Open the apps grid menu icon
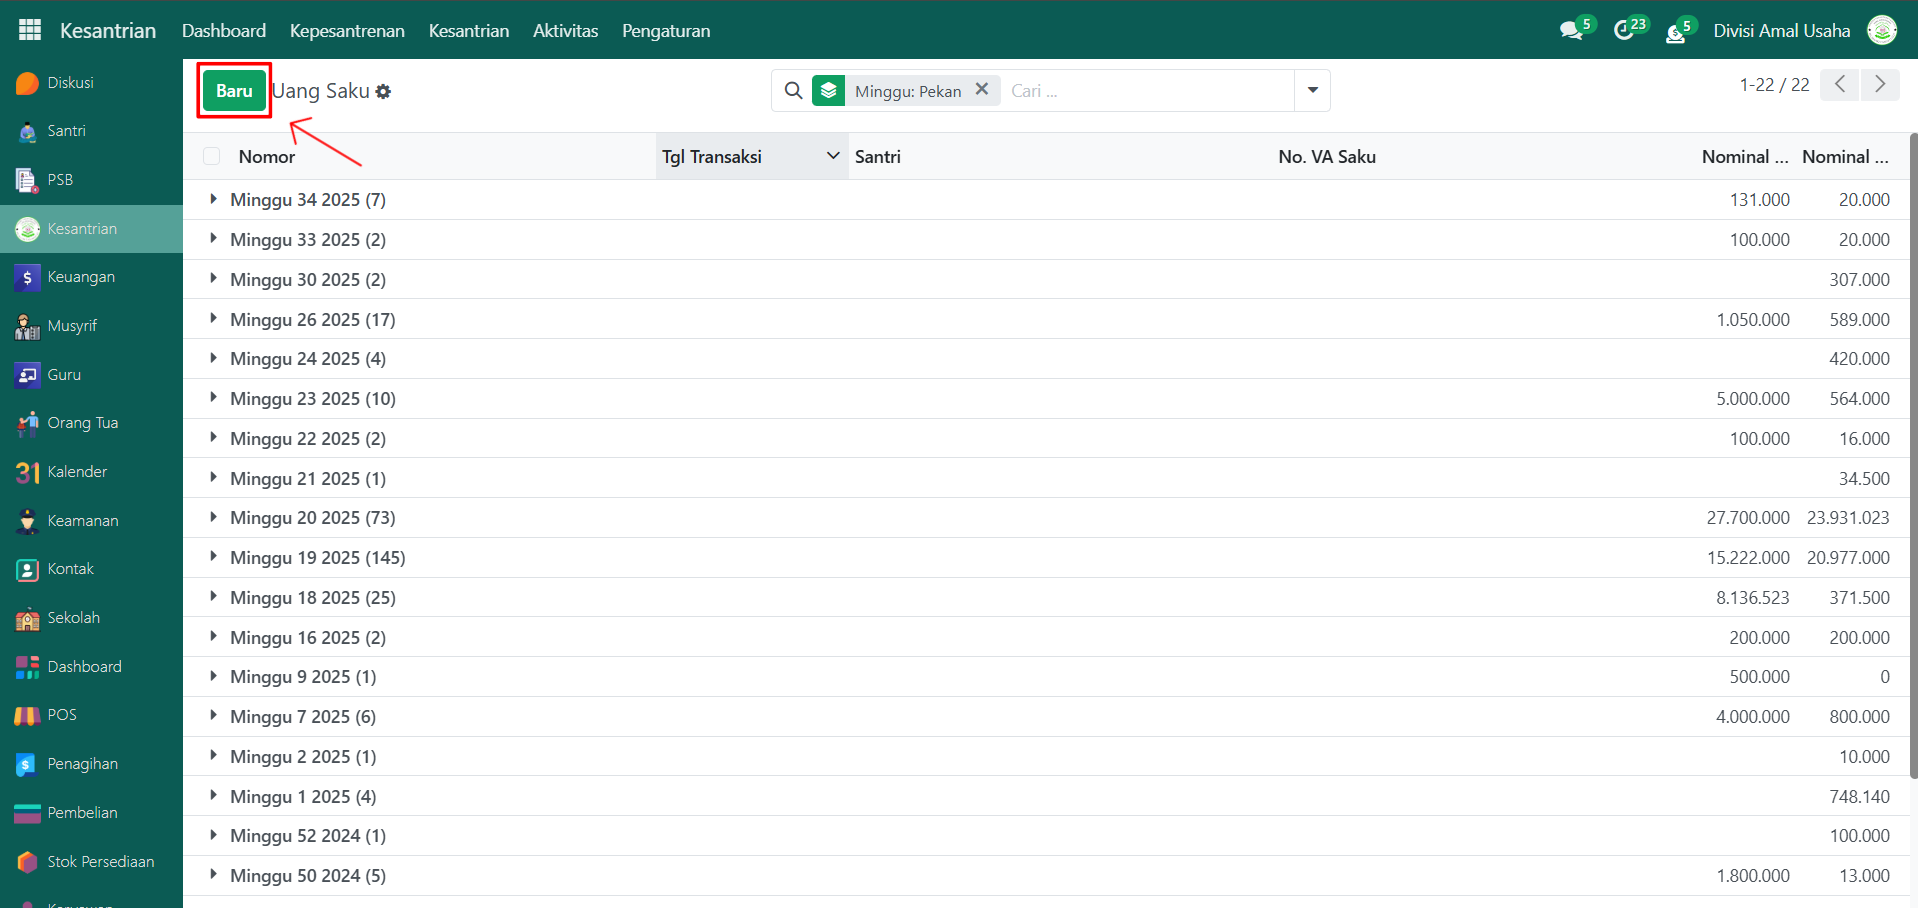 coord(30,30)
